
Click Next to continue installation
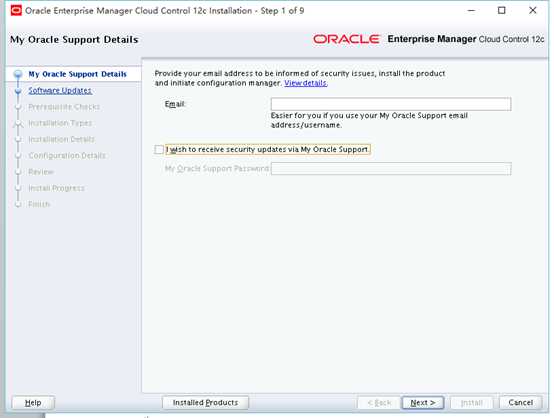[423, 402]
